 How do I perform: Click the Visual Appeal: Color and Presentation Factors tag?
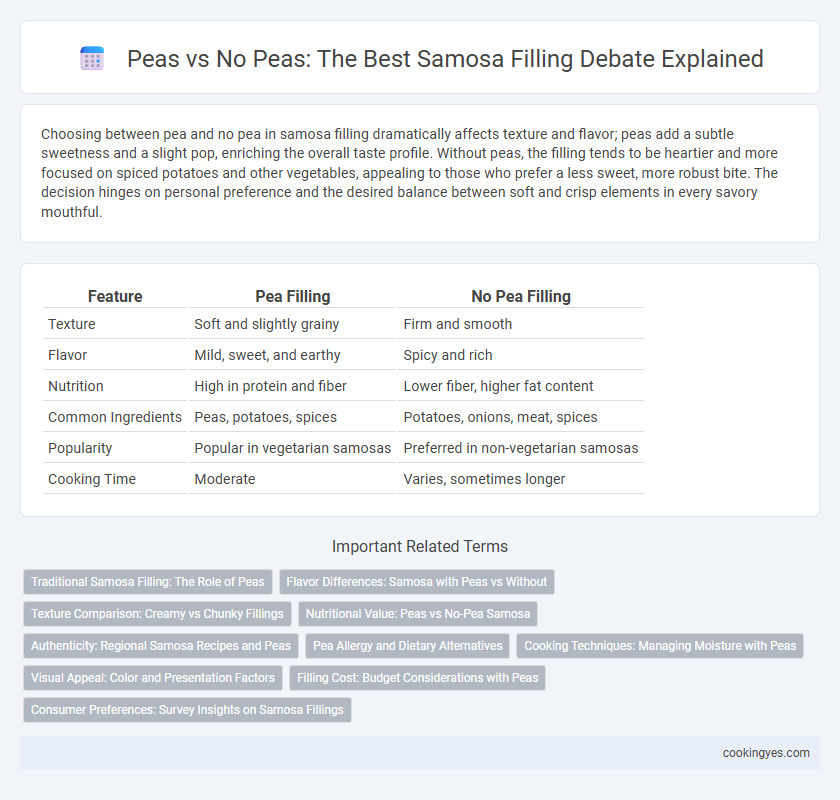pos(153,678)
